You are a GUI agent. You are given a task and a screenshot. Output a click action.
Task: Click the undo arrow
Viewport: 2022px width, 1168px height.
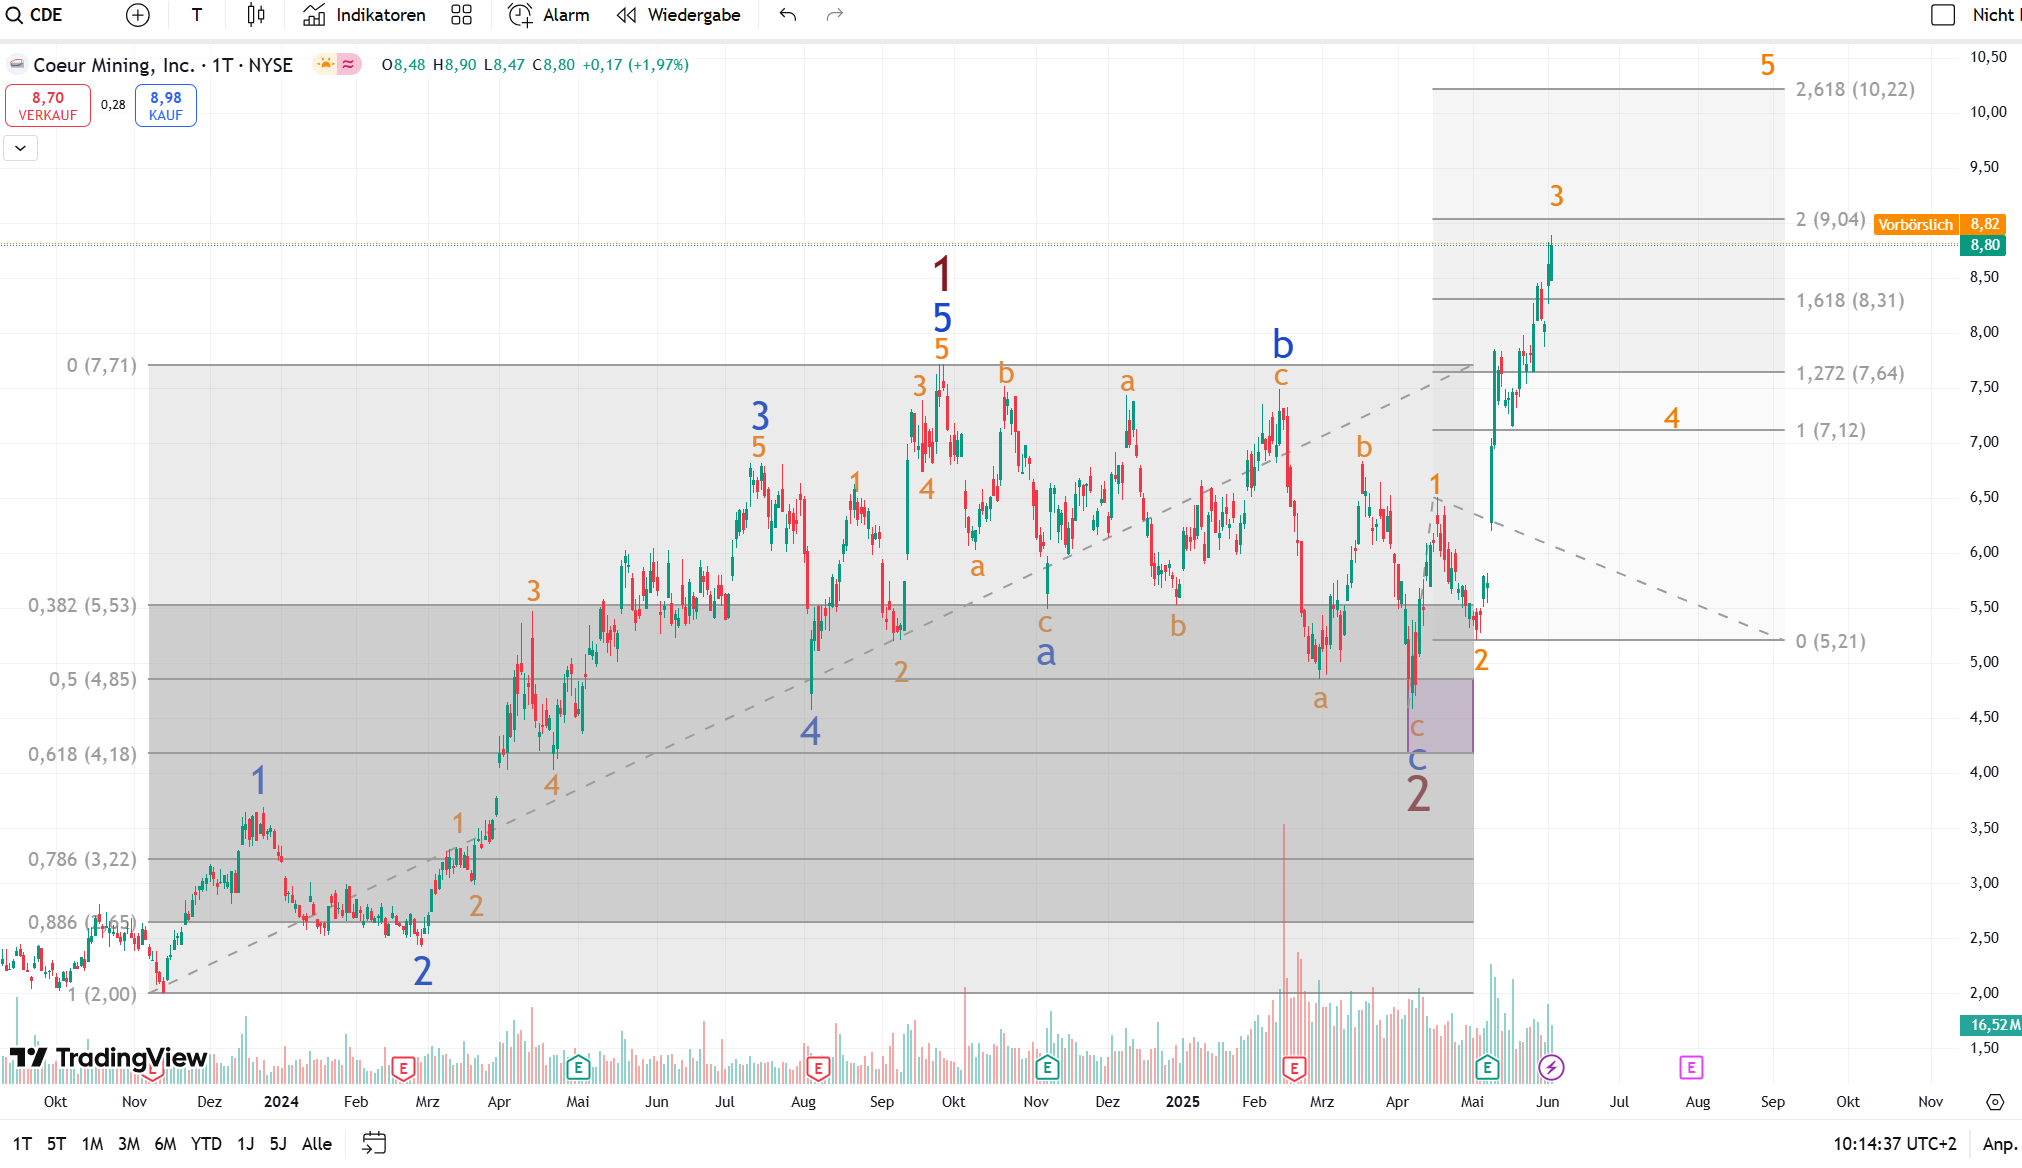click(788, 15)
